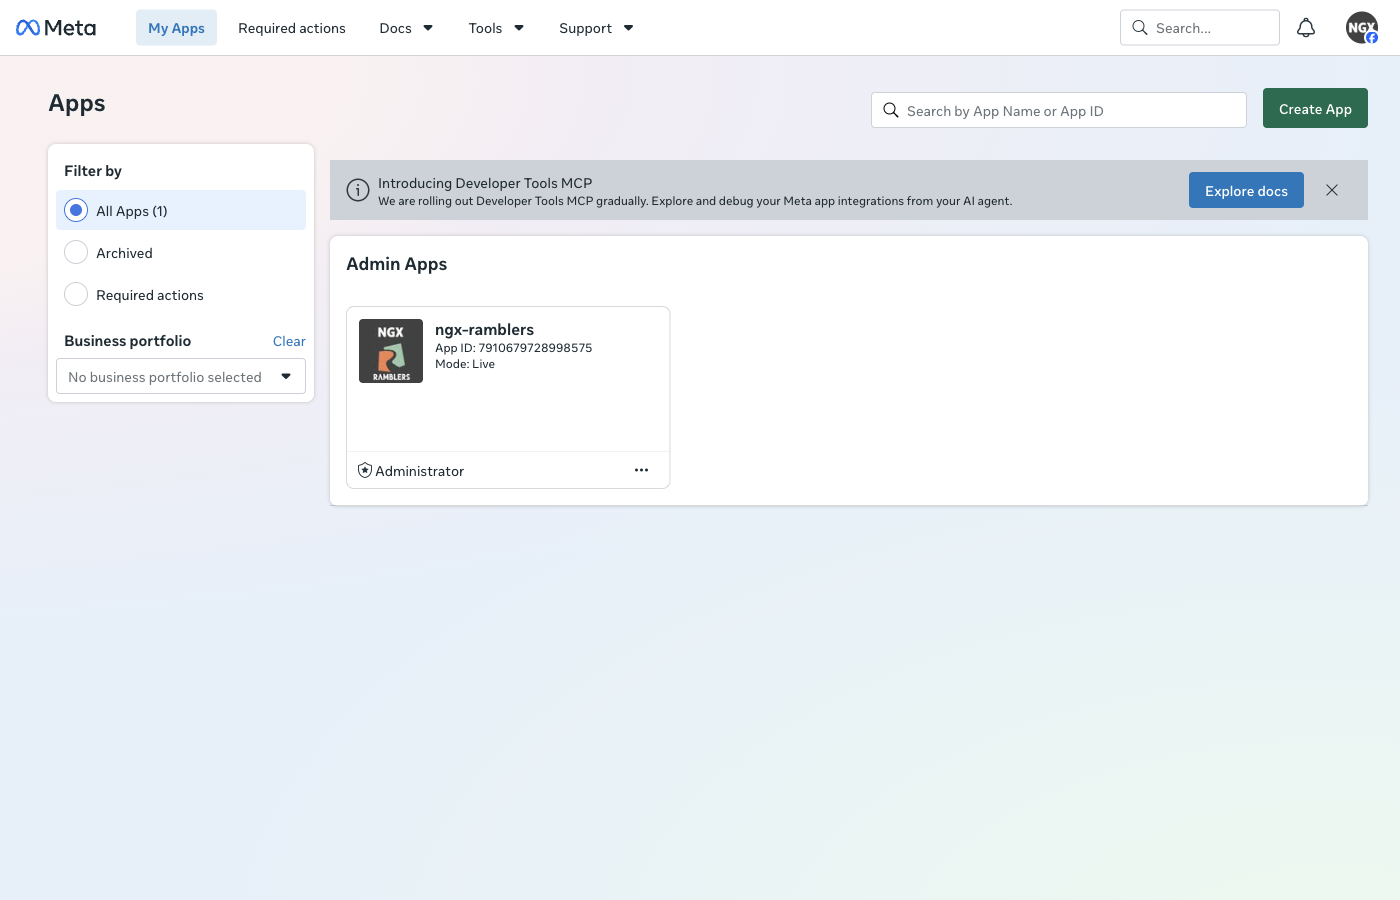Select the Archived filter

[181, 252]
